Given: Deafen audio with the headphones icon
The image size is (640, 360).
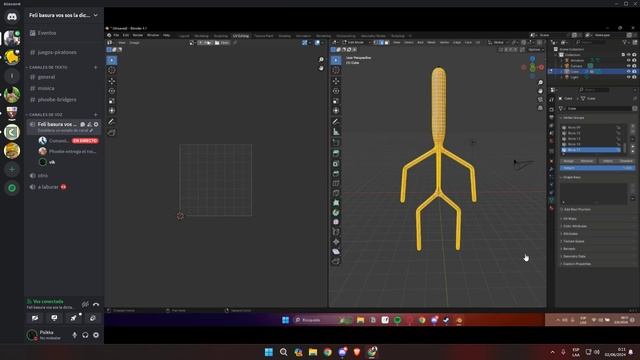Looking at the screenshot, I should click(x=85, y=335).
